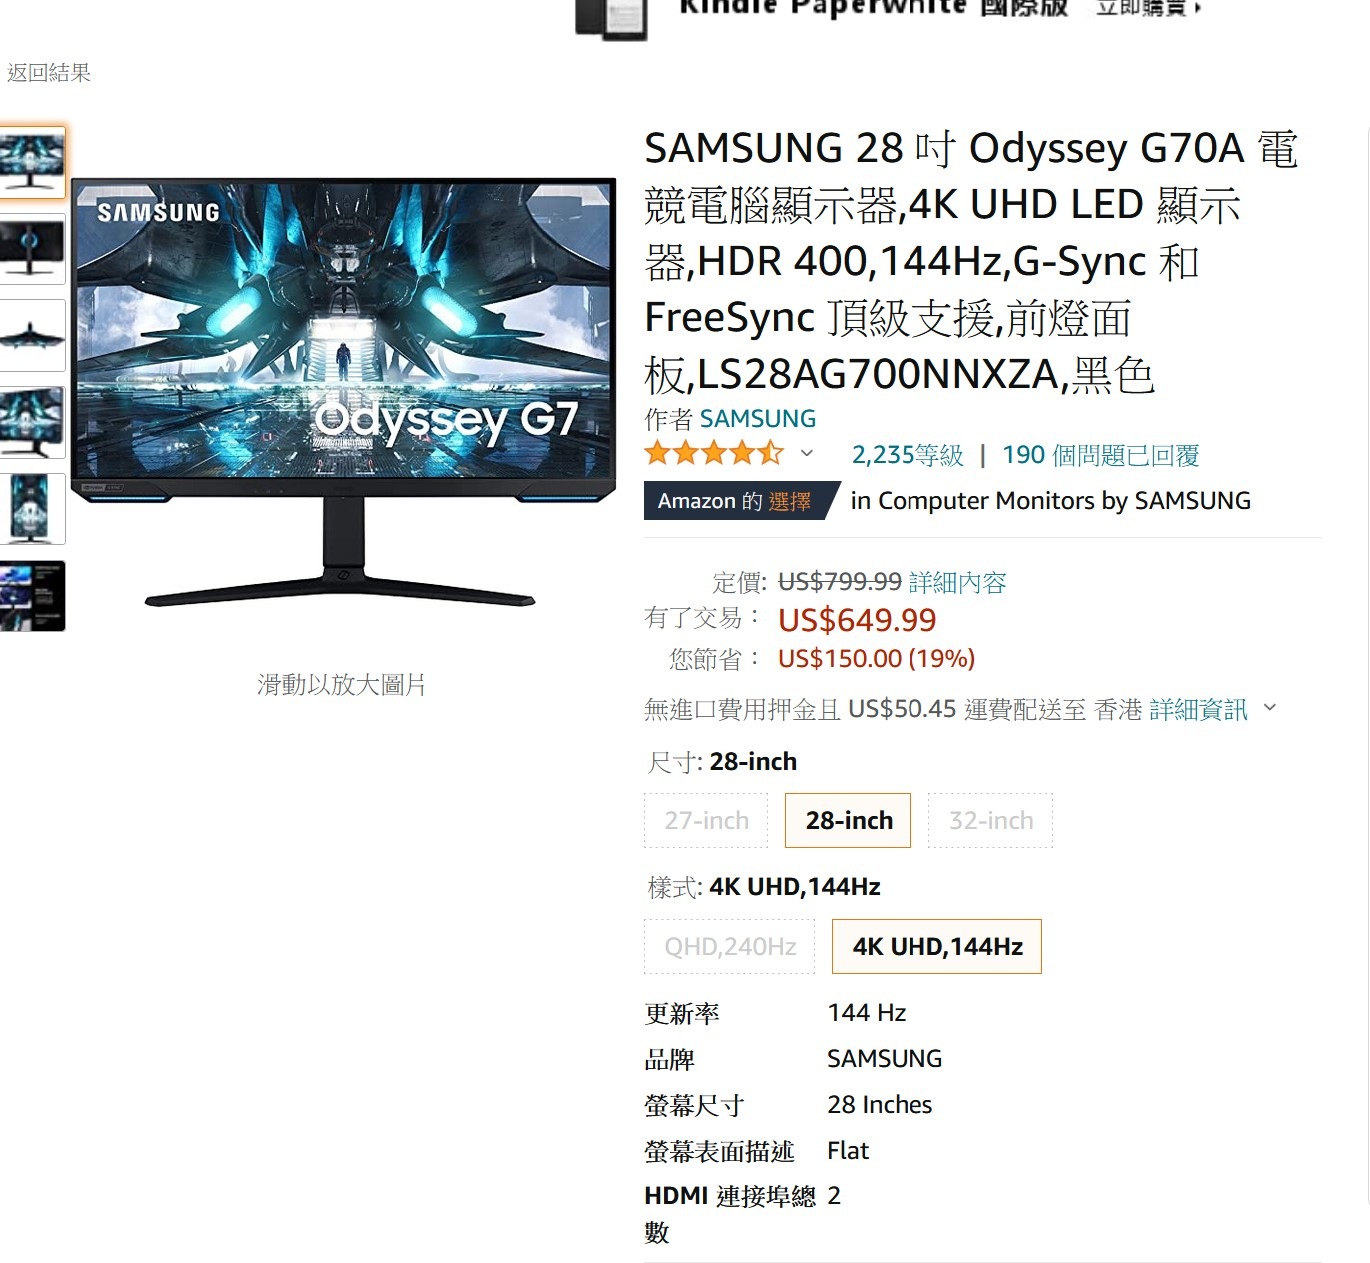Go back via 返回結果 link

click(x=48, y=73)
